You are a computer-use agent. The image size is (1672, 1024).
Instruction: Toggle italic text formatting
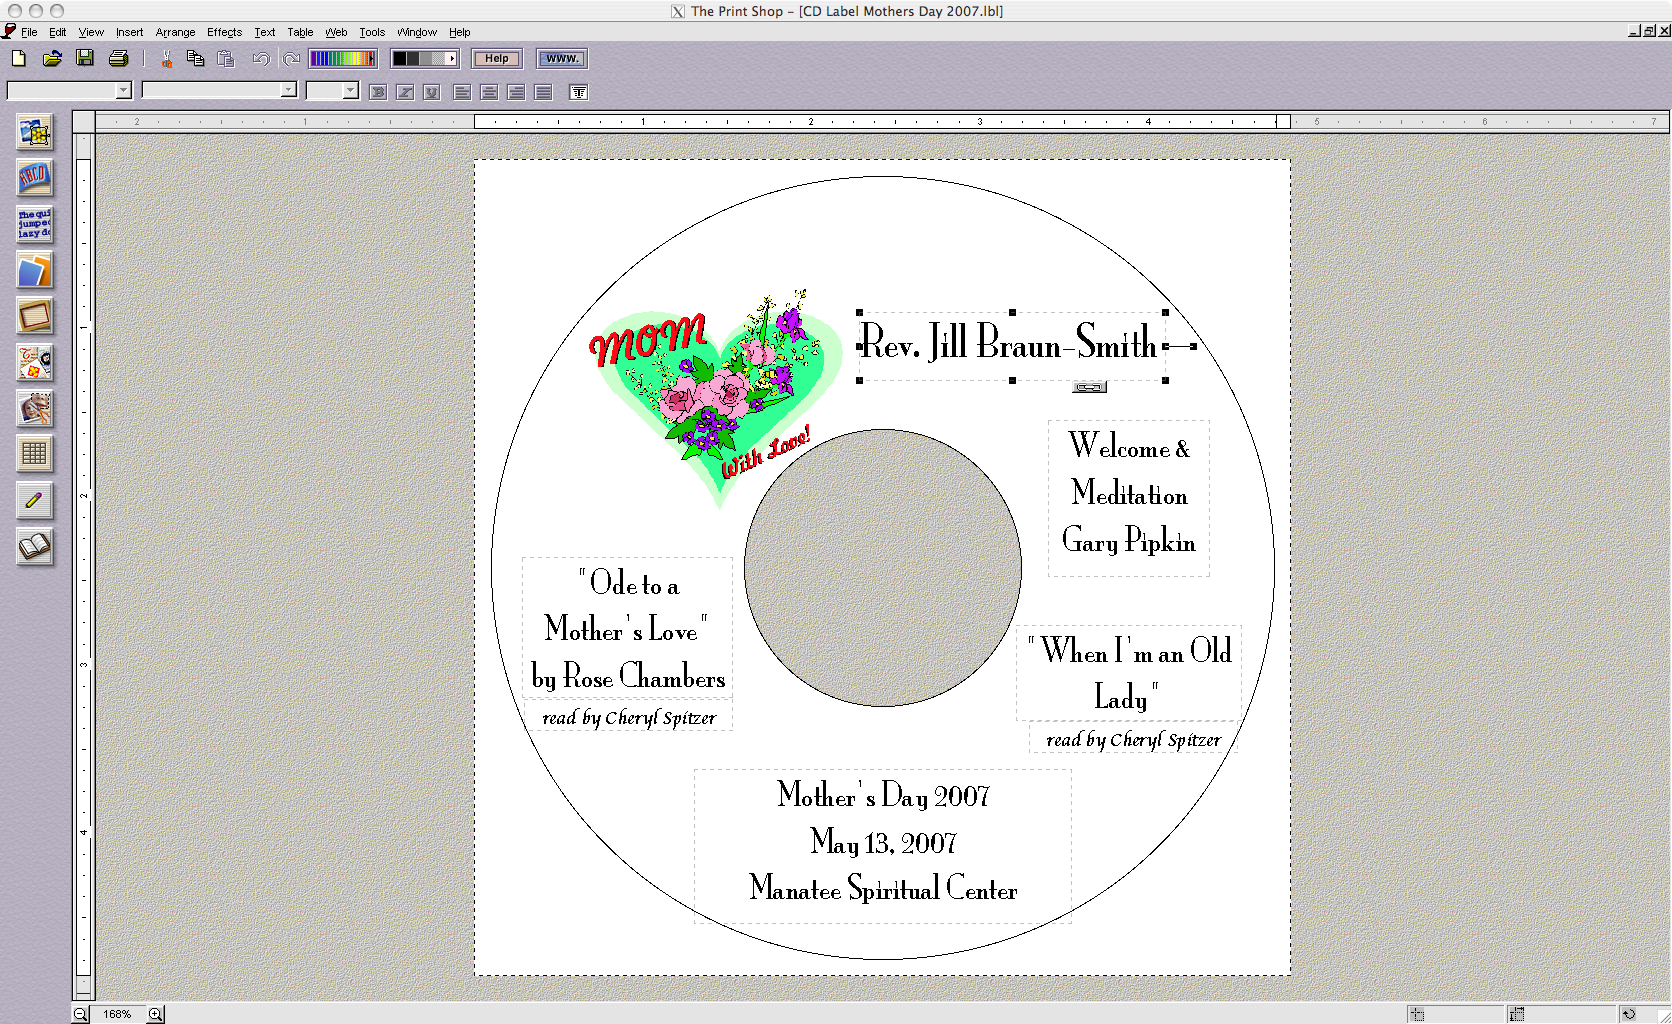(404, 91)
